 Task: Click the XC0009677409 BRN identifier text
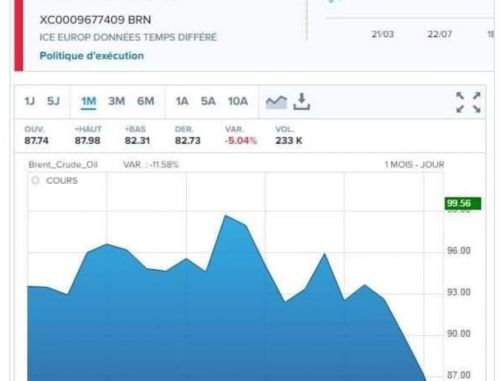[95, 20]
